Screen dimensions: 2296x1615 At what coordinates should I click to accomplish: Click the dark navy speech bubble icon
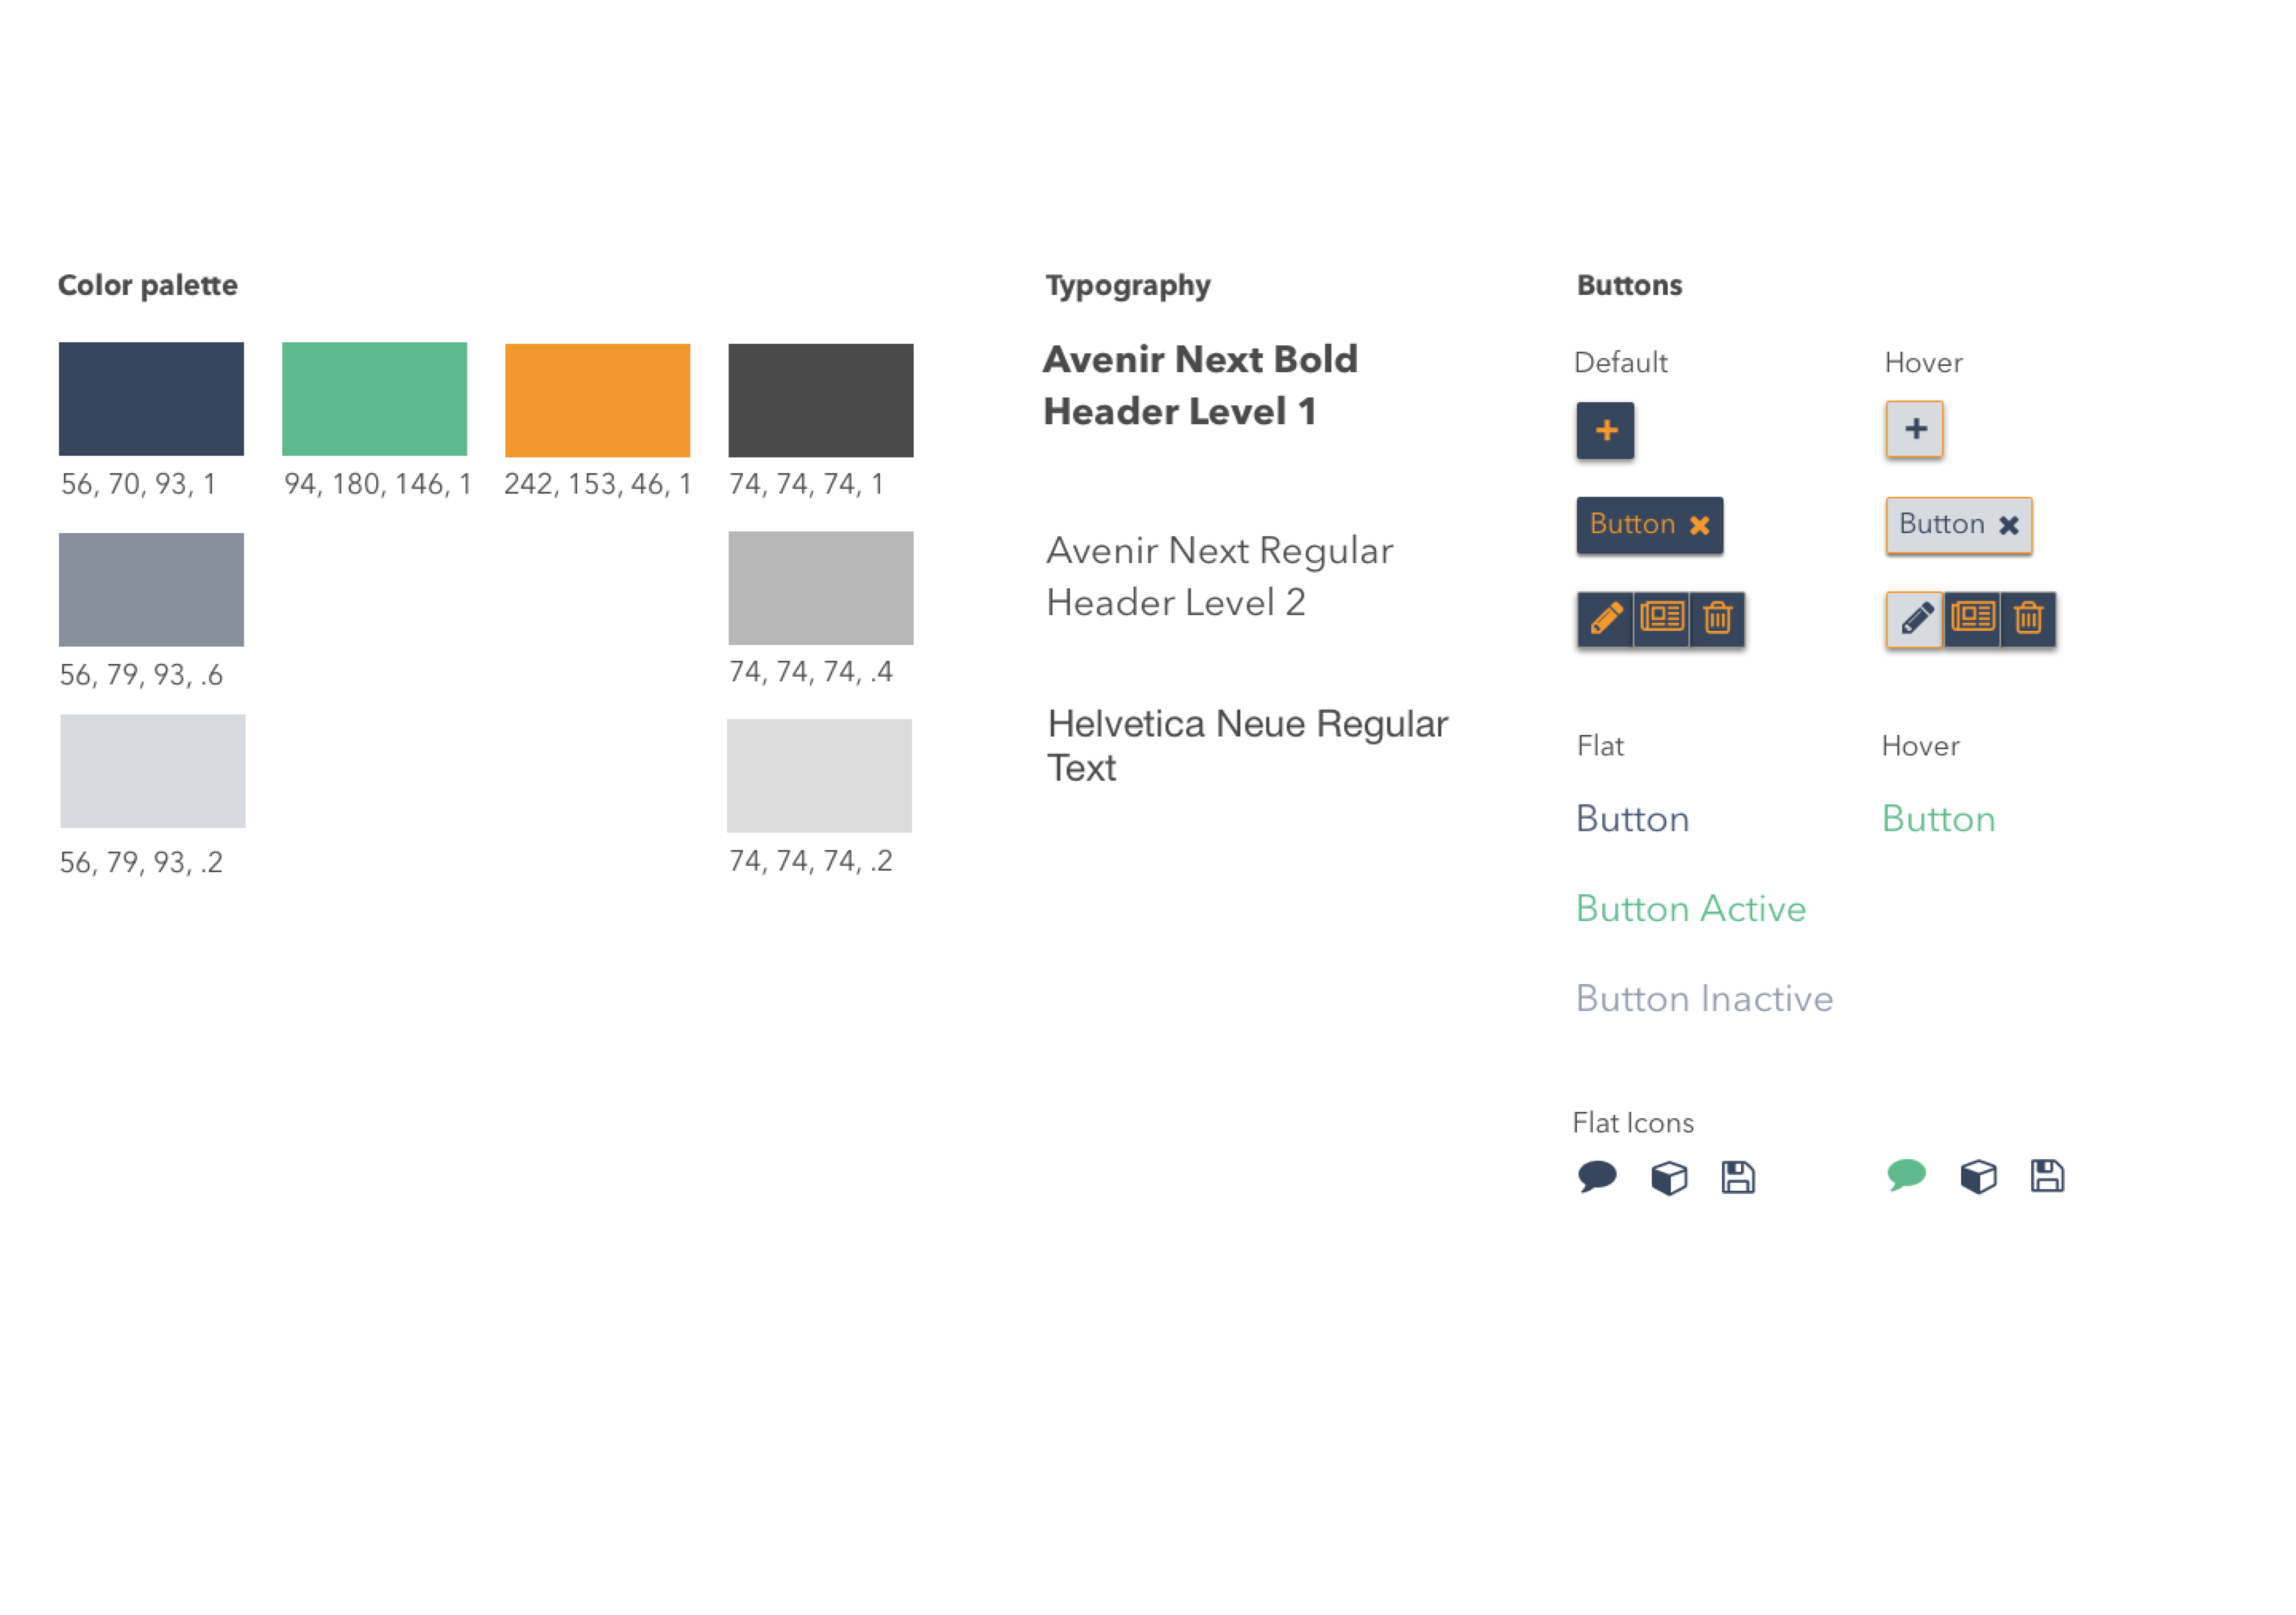click(x=1597, y=1176)
